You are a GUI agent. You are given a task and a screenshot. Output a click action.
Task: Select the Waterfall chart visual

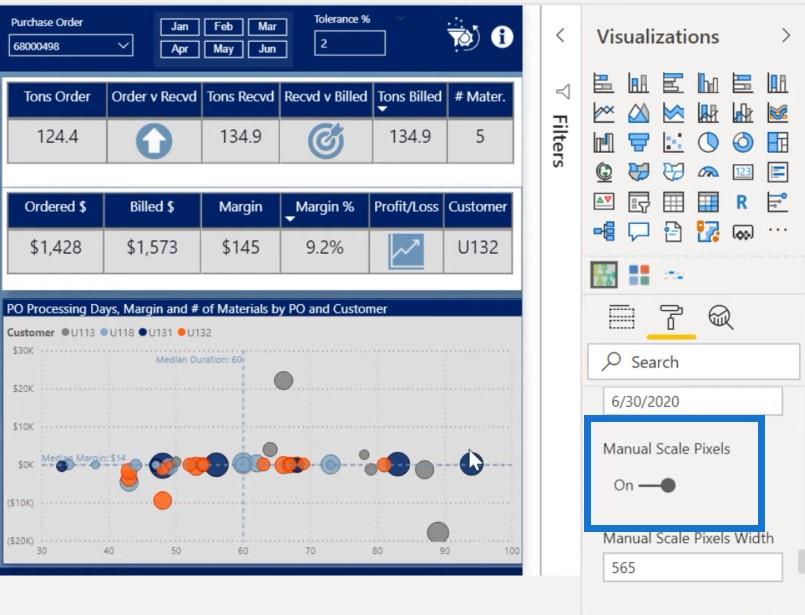tap(604, 142)
